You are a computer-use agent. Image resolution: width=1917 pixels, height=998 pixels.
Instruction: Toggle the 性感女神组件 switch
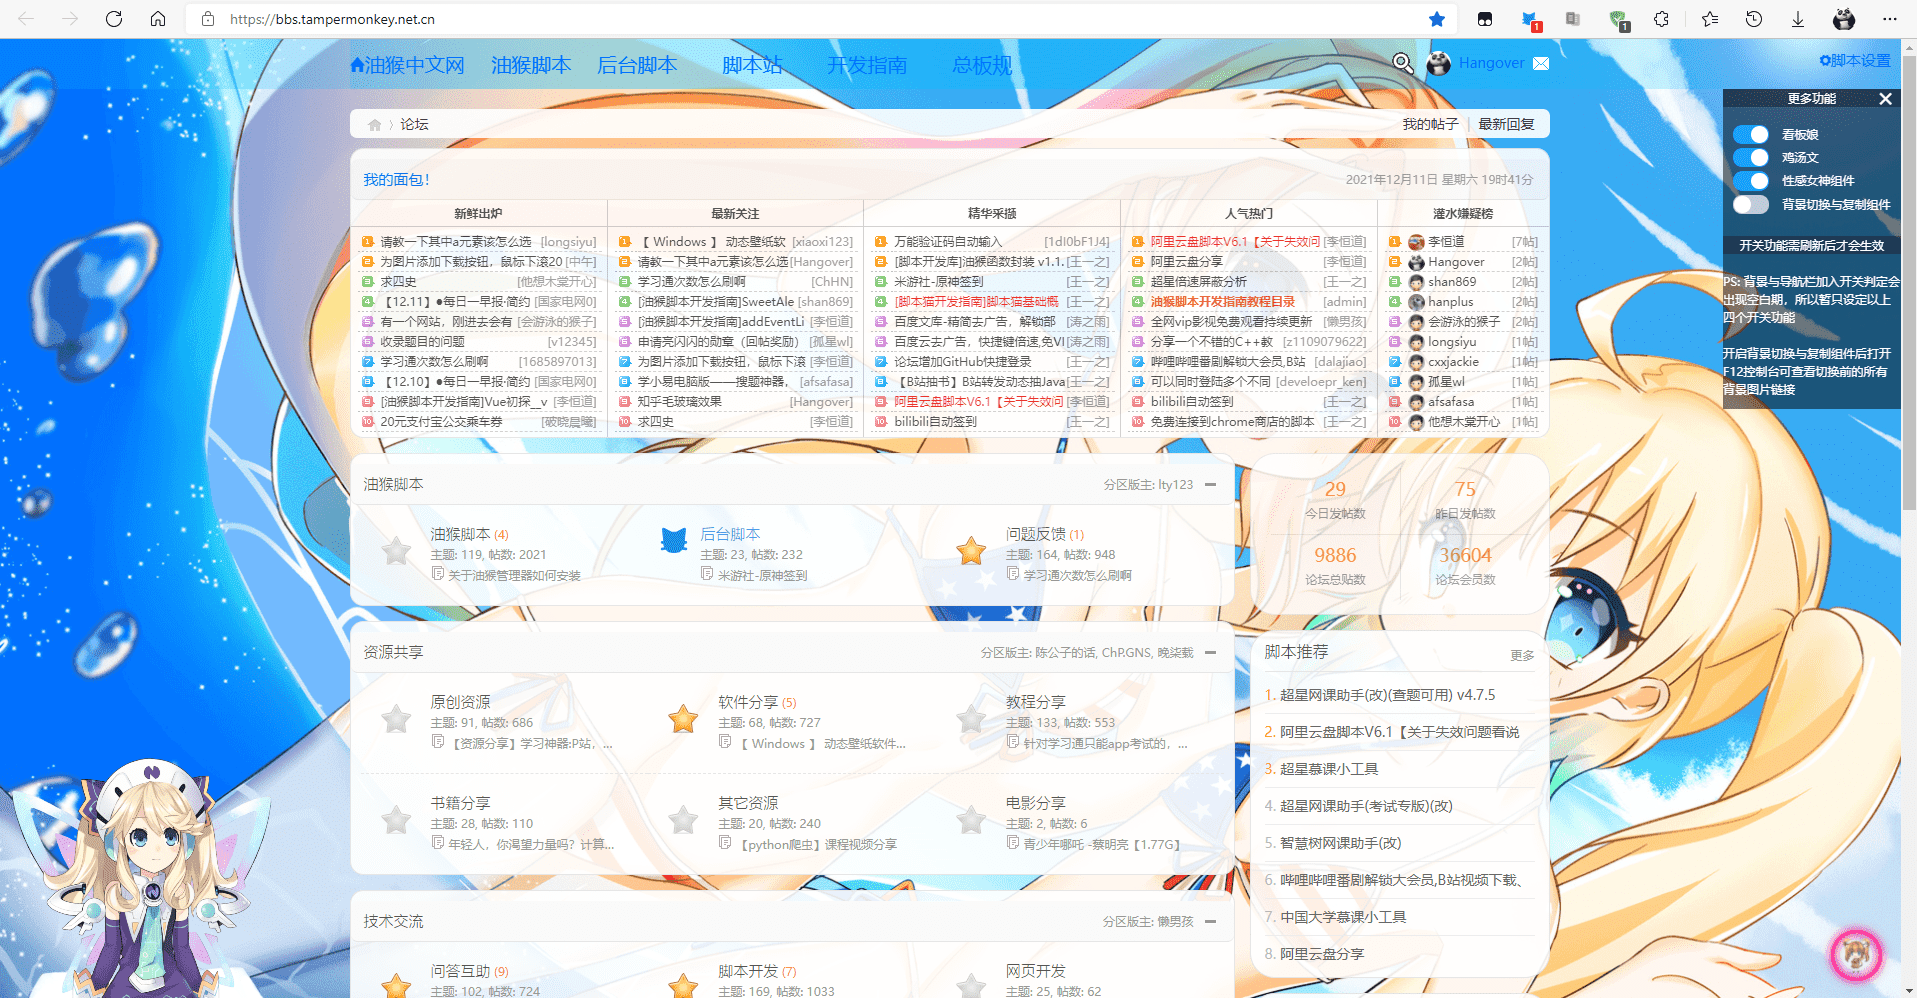click(1751, 180)
